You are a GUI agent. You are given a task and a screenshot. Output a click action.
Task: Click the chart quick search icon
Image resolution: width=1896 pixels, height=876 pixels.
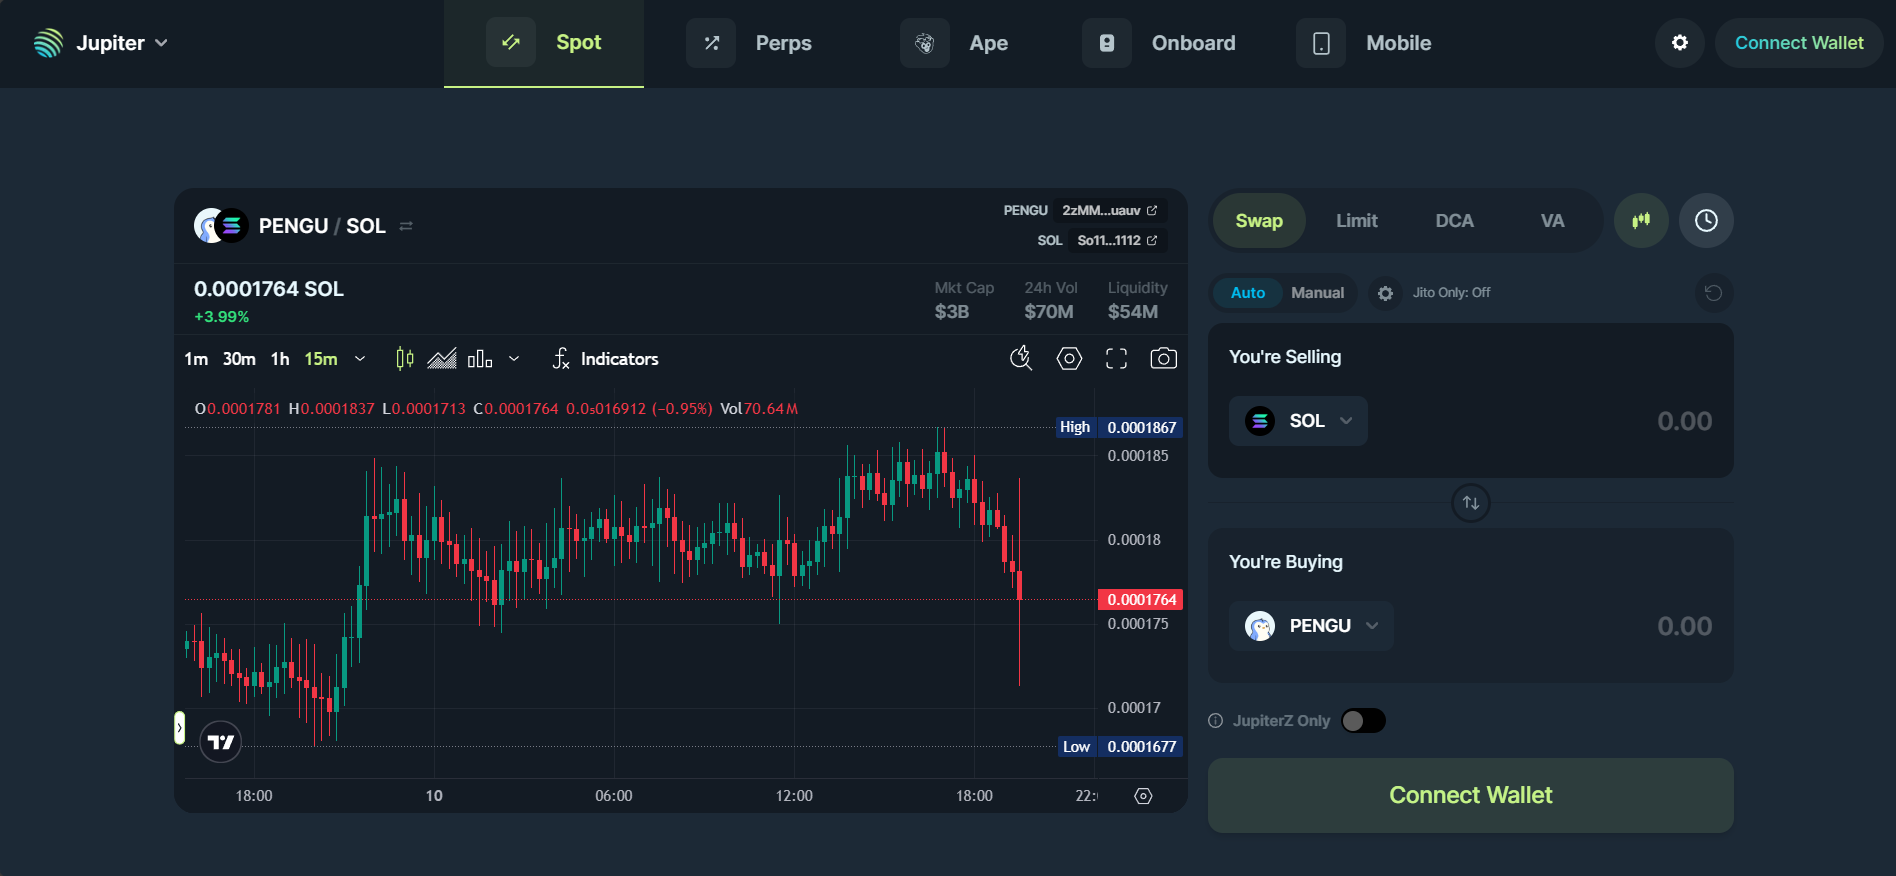click(1021, 358)
